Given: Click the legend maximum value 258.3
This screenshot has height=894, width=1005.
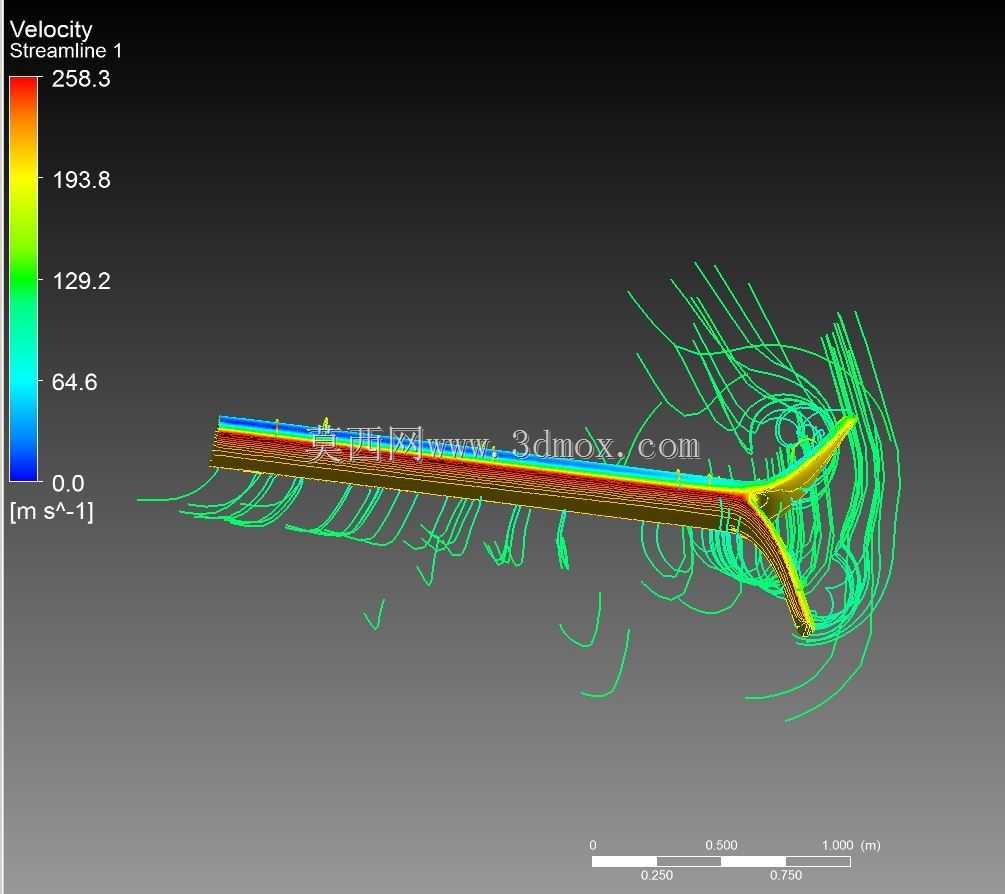Looking at the screenshot, I should click(81, 79).
